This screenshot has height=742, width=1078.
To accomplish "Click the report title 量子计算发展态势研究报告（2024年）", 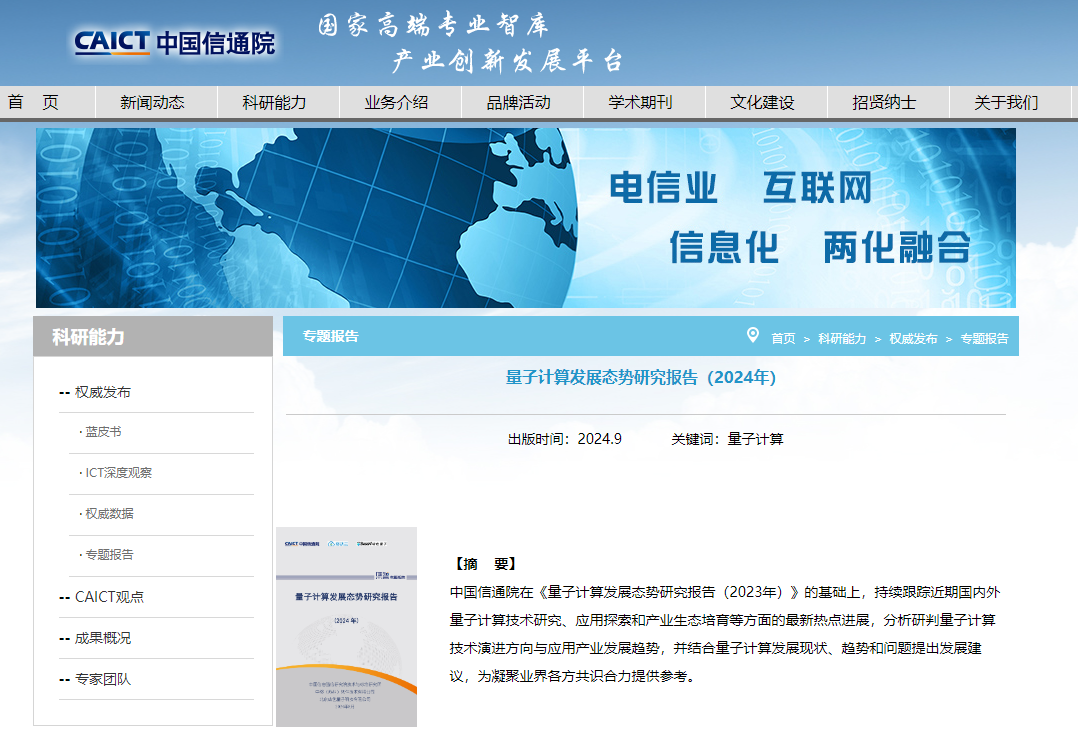I will (641, 378).
